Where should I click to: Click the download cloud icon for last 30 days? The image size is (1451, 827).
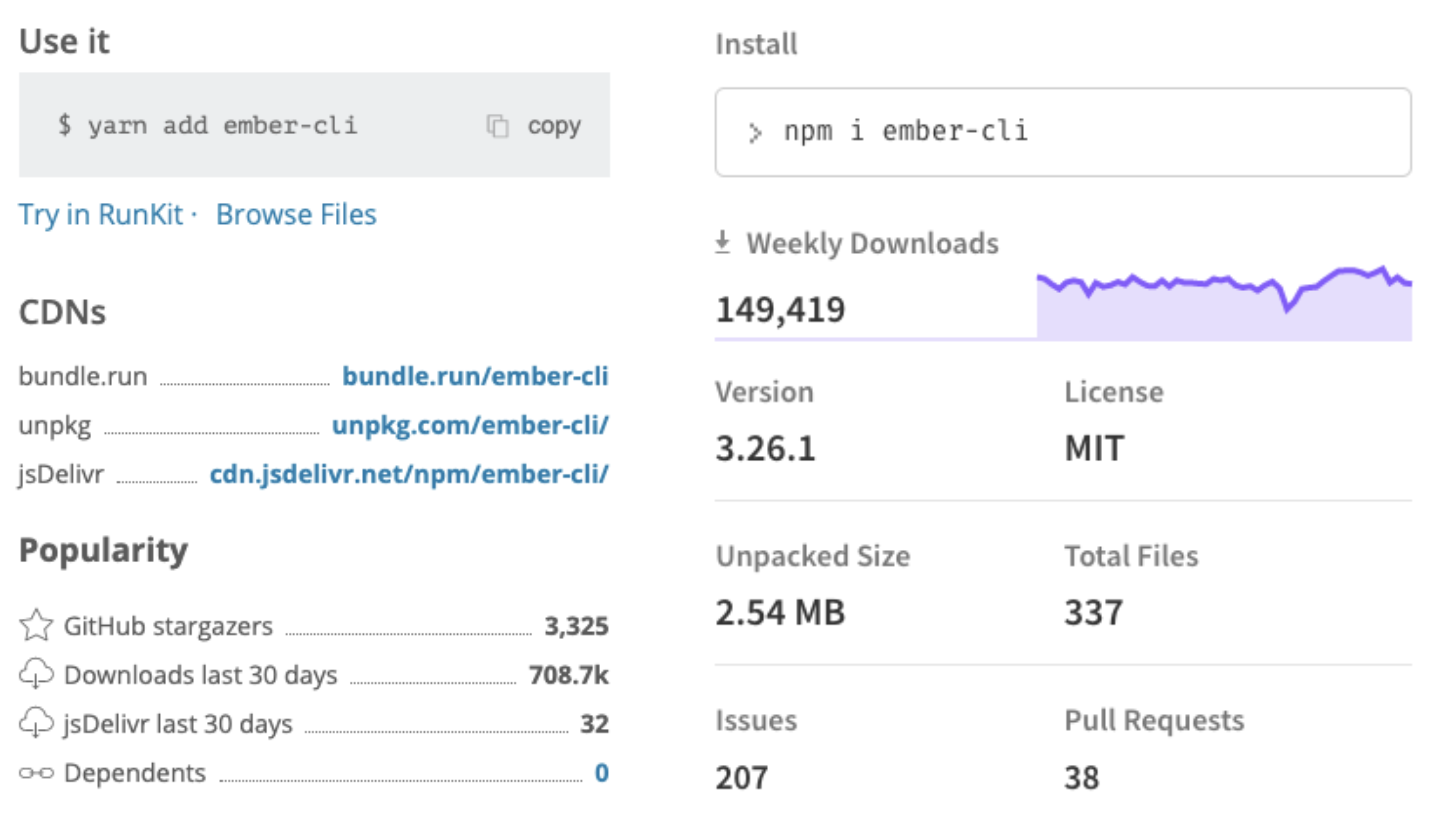(36, 675)
